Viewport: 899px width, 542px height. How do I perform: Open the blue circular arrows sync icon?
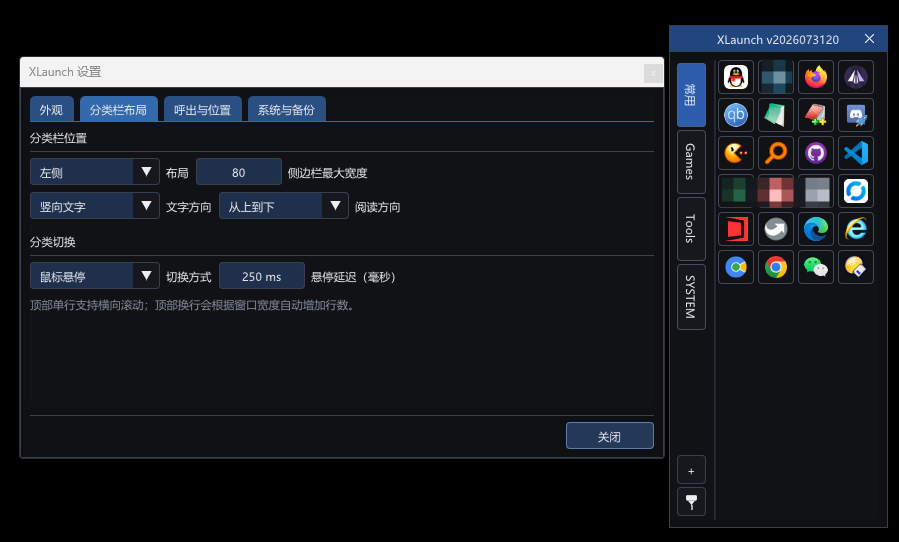pos(855,191)
